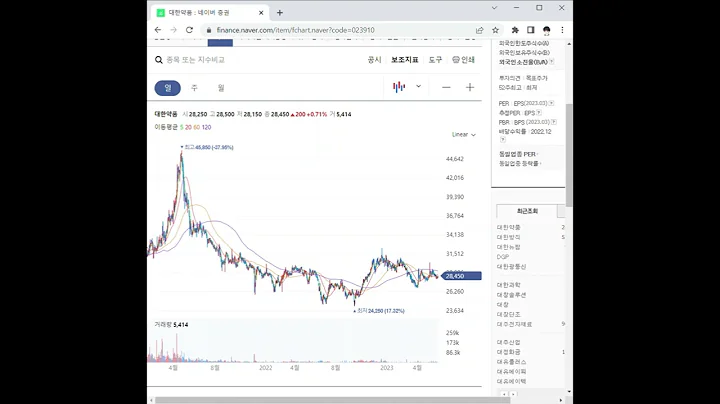Click the 28,450 current price marker
Screen dimensions: 720x404
tap(461, 276)
